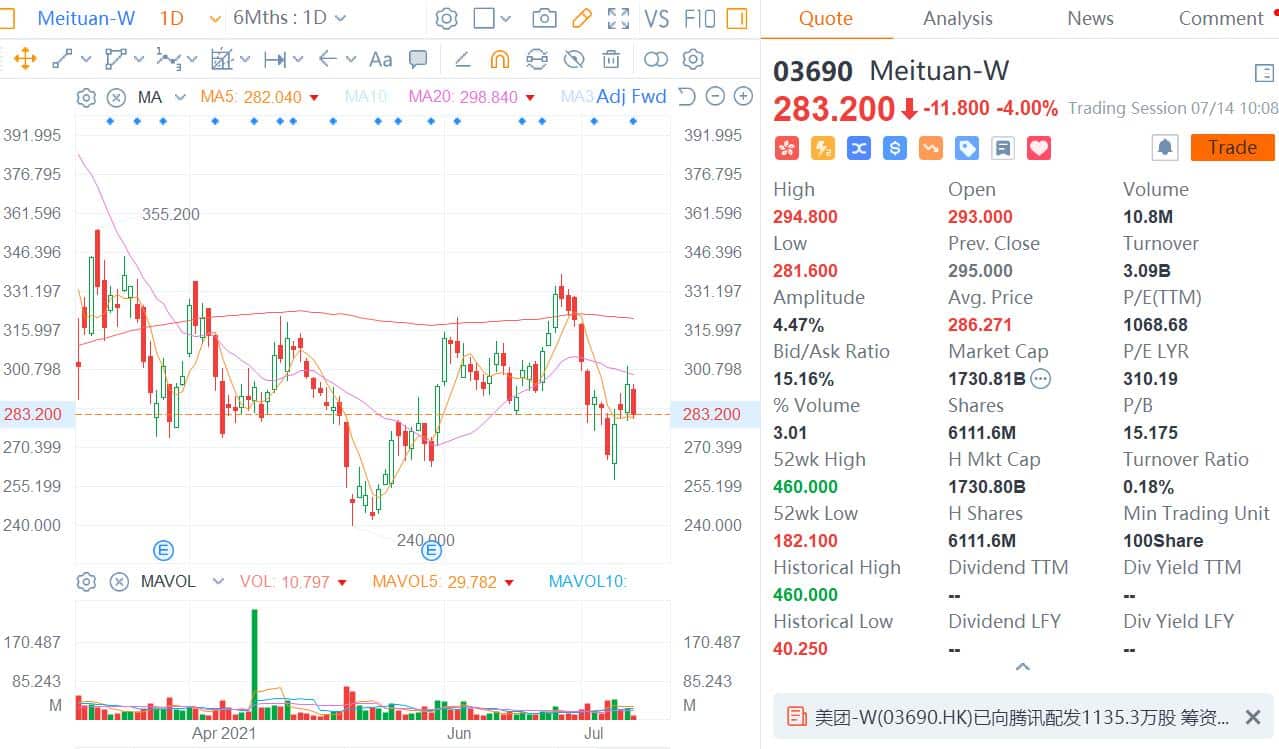Open VS stock comparison
This screenshot has width=1279, height=749.
(657, 18)
